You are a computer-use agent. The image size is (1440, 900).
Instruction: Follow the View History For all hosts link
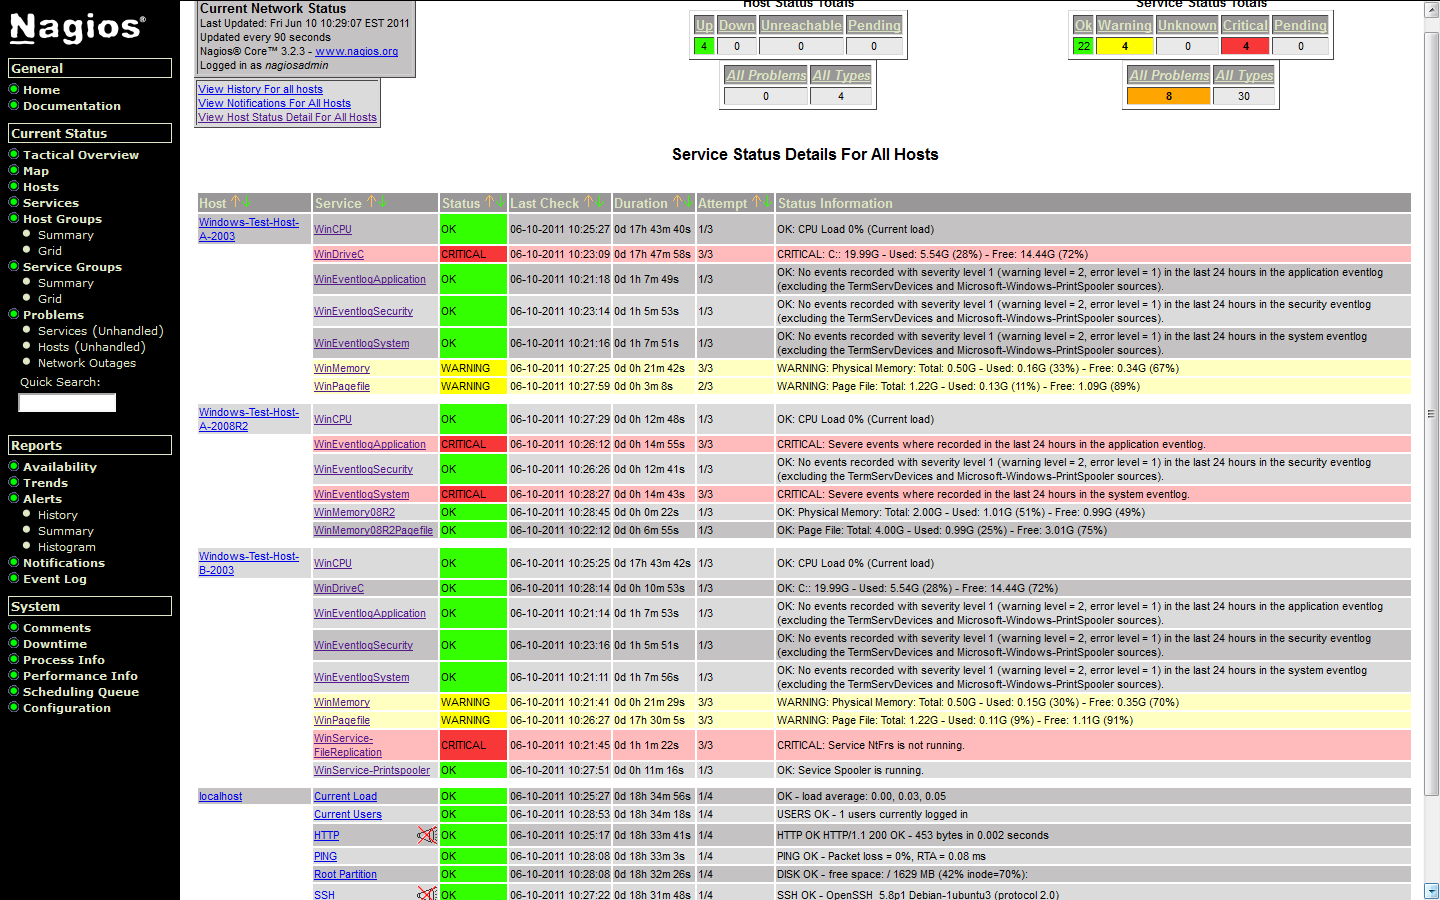[260, 89]
